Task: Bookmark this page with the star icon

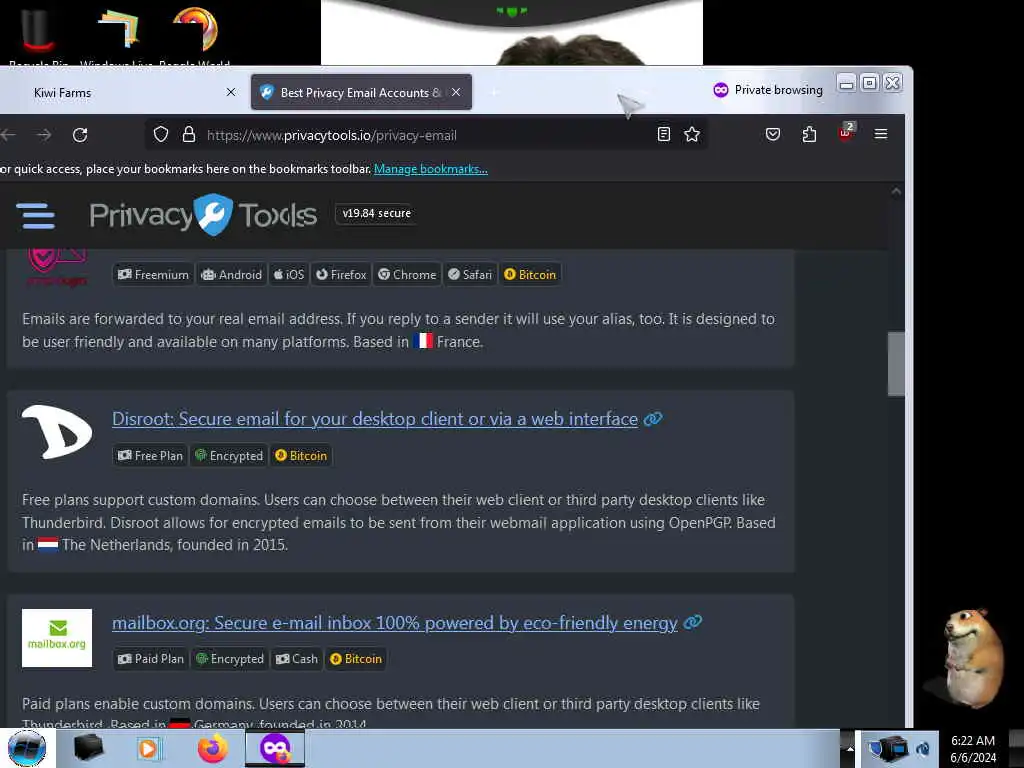Action: point(692,135)
